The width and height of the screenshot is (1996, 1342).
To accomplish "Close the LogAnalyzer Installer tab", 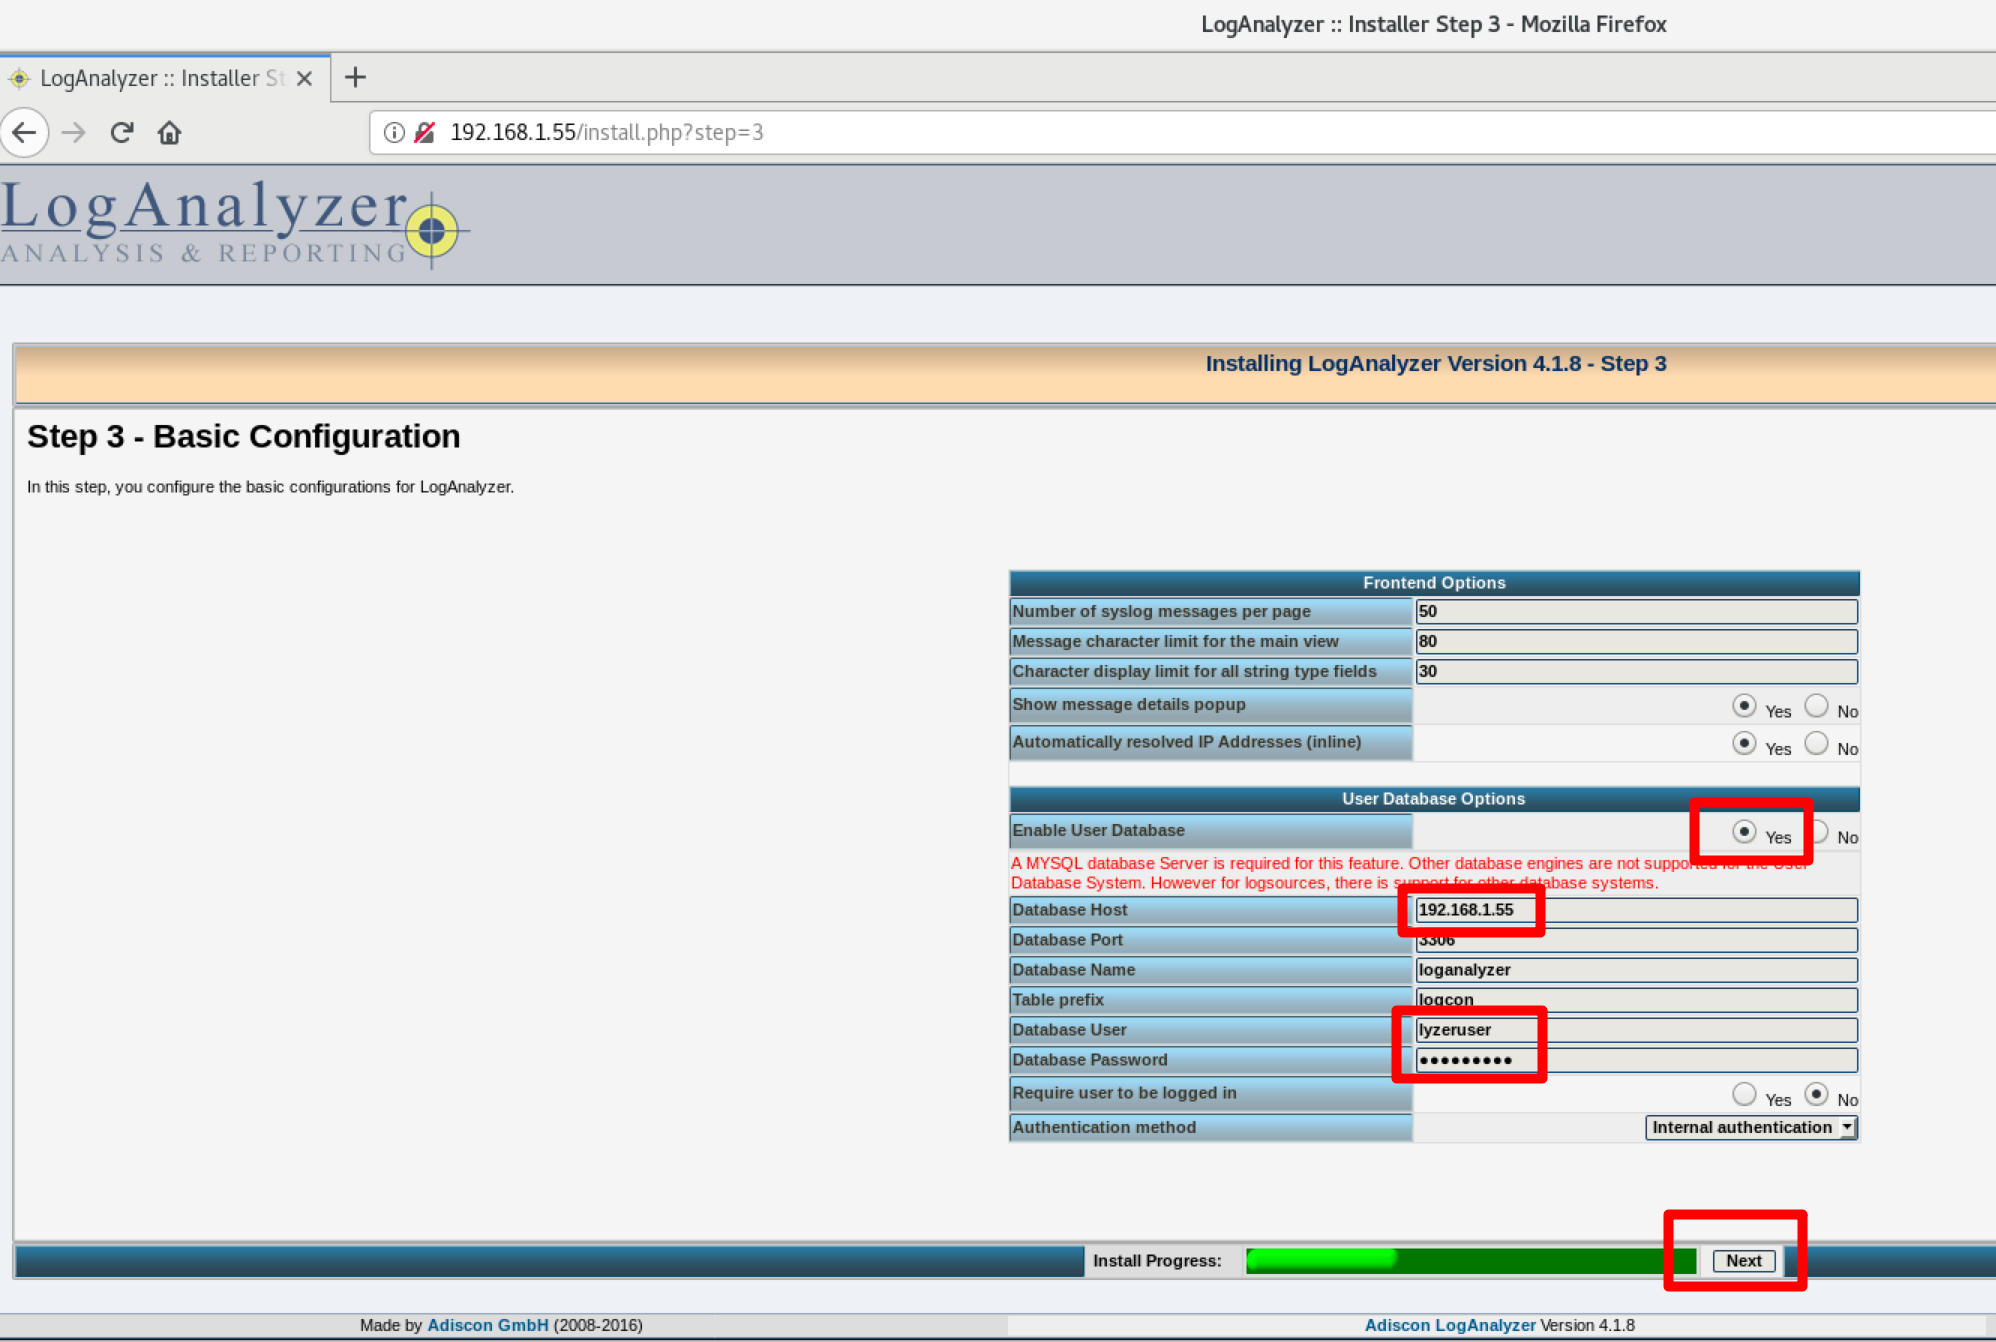I will 305,78.
